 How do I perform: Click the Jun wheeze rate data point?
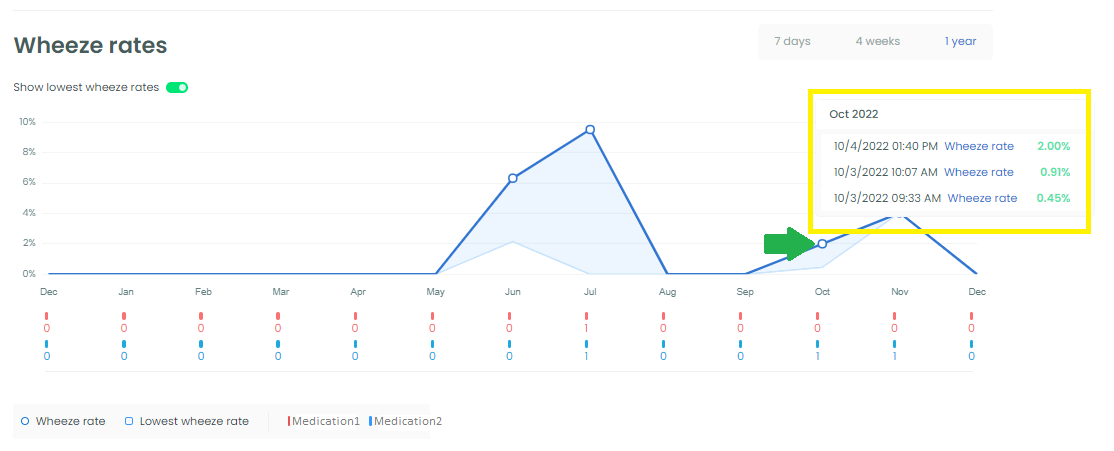click(x=513, y=178)
